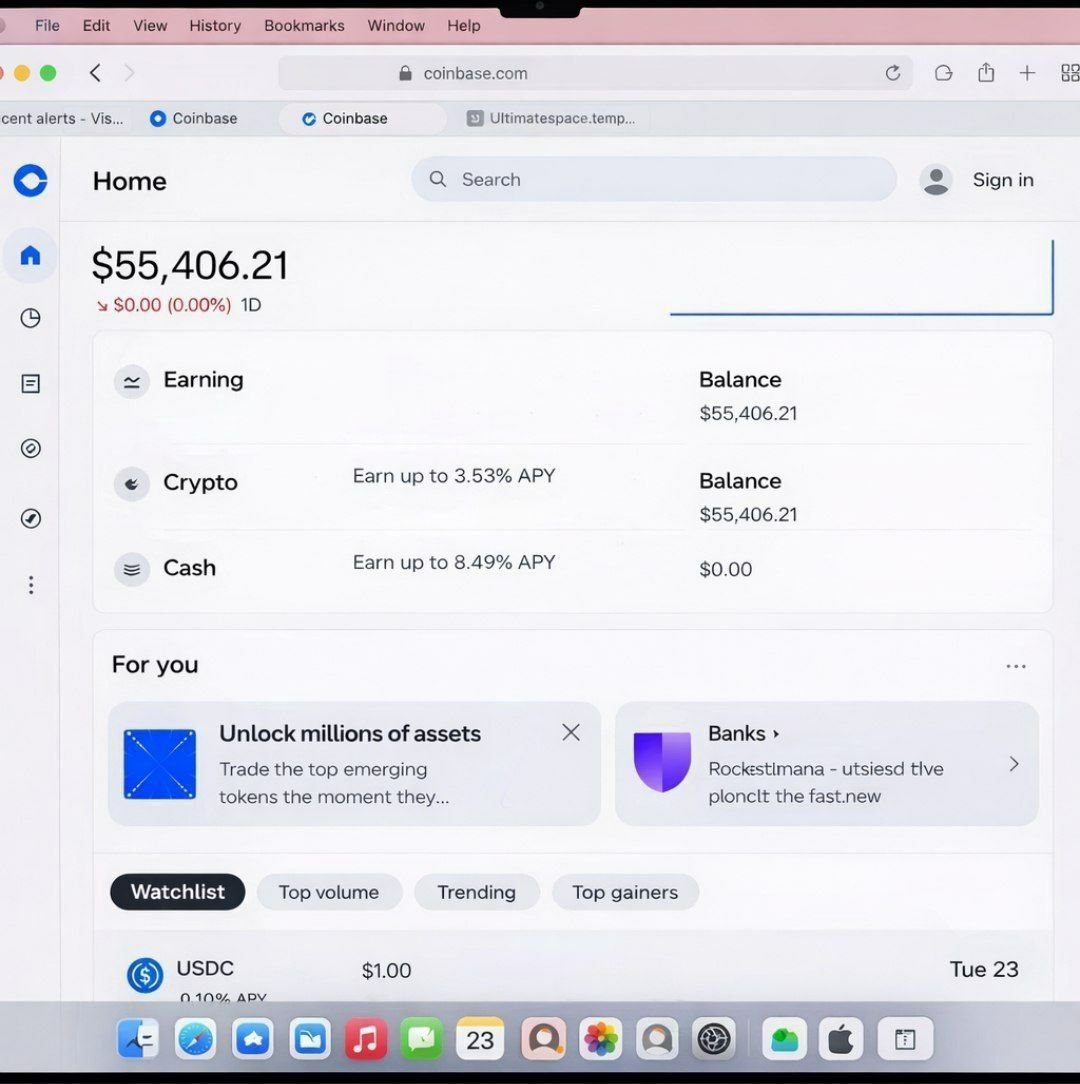1080x1084 pixels.
Task: Select the Watchlist tab
Action: click(x=178, y=892)
